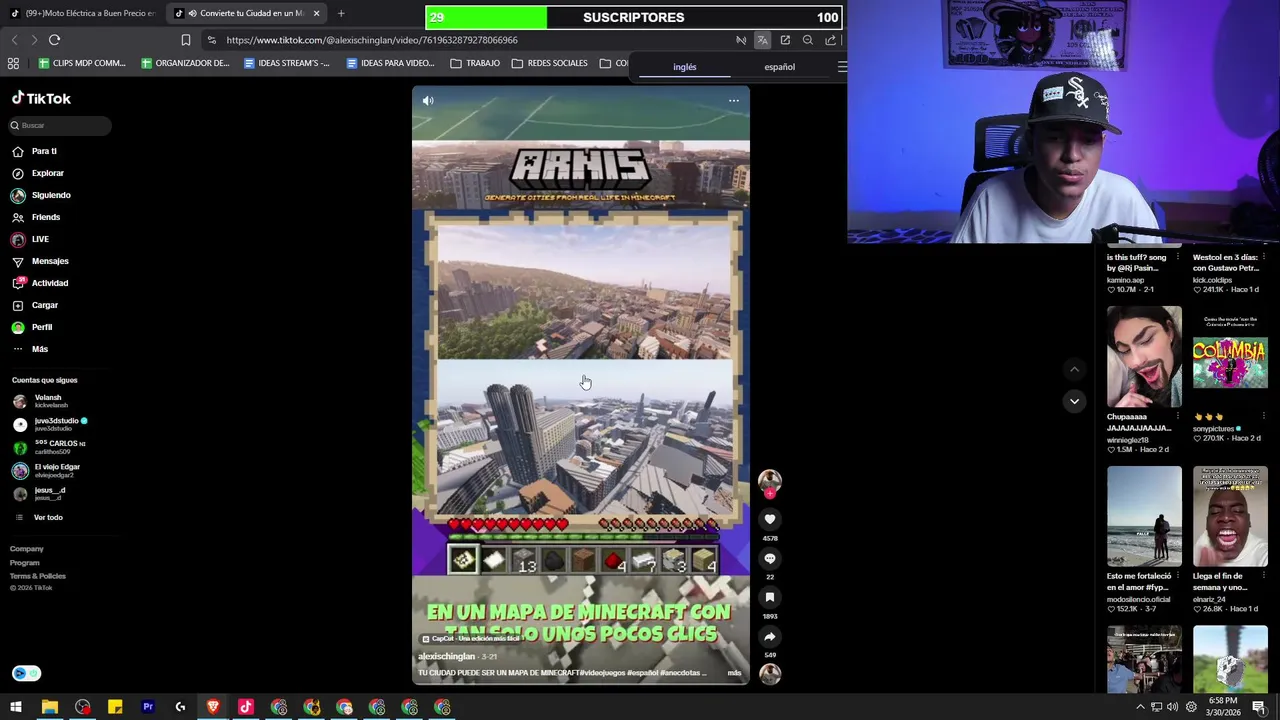
Task: Open alexischinglan creator name on video
Action: click(x=446, y=657)
